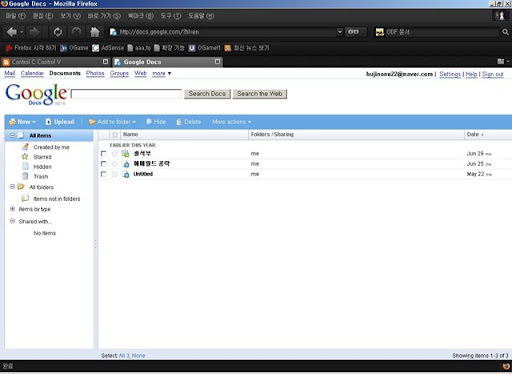Click the Upload icon in toolbar
The image size is (512, 374).
tap(49, 122)
